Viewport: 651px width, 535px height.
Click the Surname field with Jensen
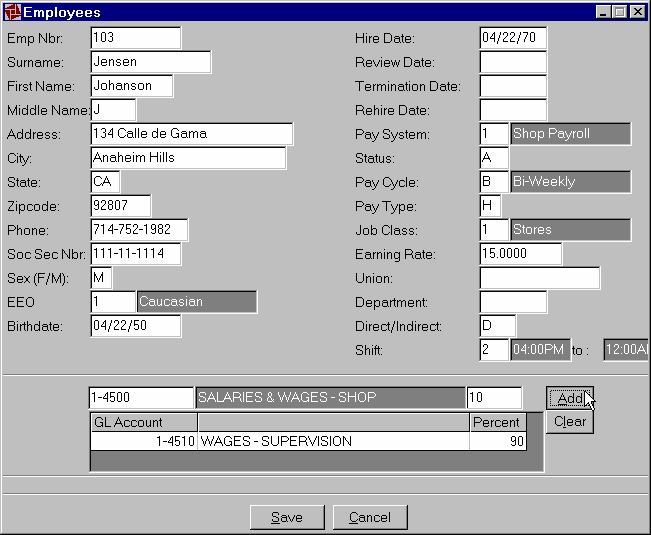[x=150, y=62]
